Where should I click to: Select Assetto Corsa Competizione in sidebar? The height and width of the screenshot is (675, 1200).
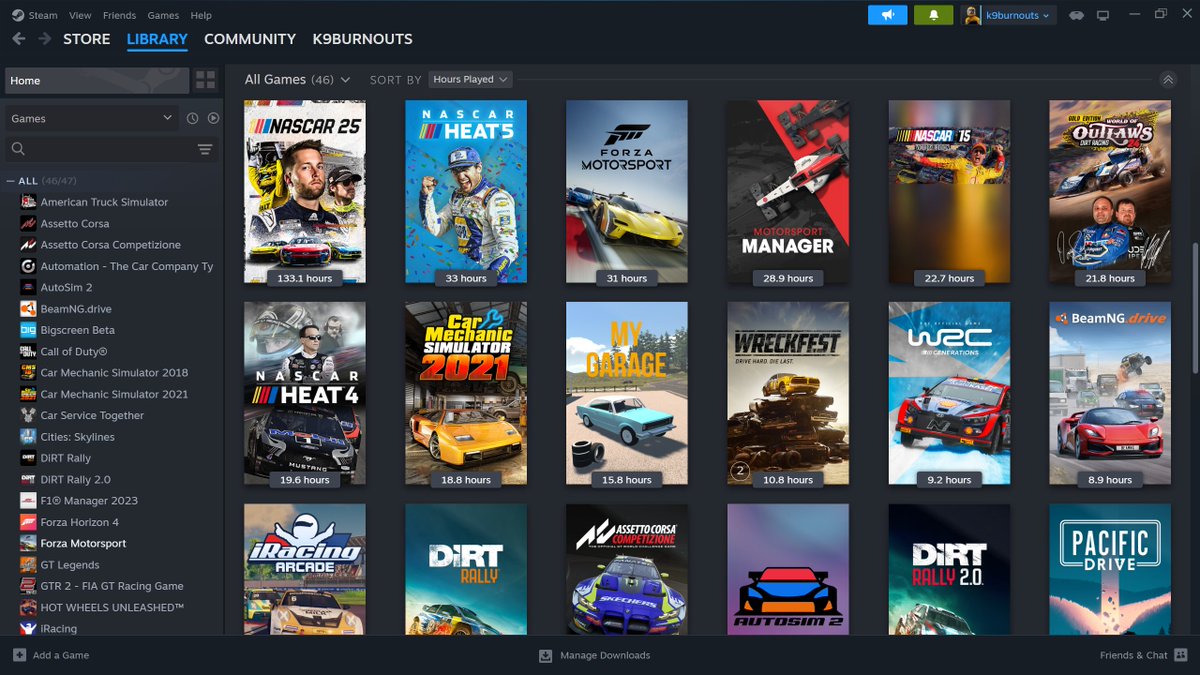111,245
